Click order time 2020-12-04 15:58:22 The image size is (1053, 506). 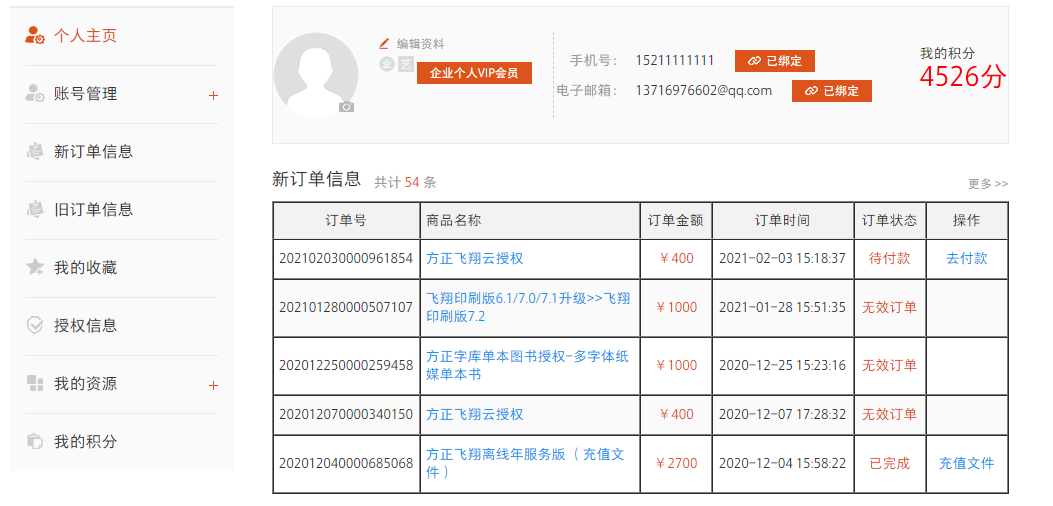782,463
